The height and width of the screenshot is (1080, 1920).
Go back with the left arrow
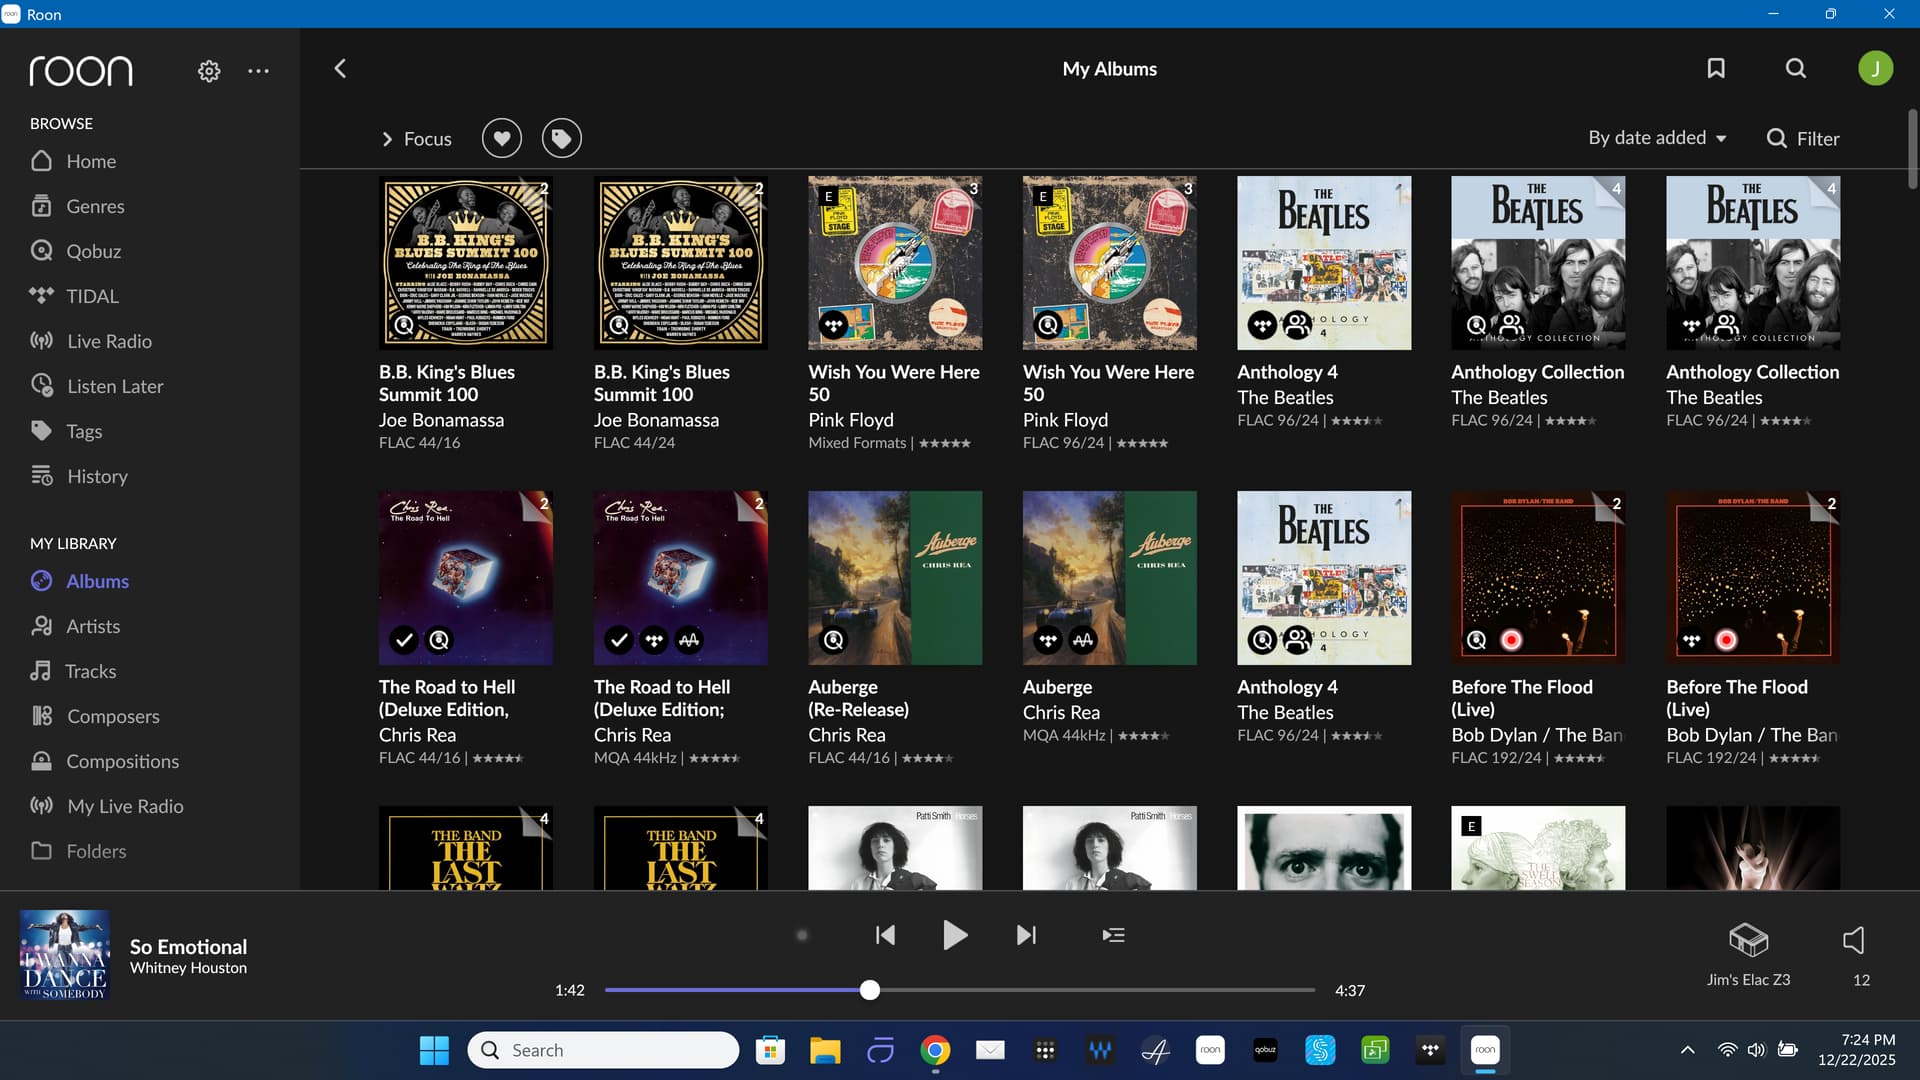point(340,68)
